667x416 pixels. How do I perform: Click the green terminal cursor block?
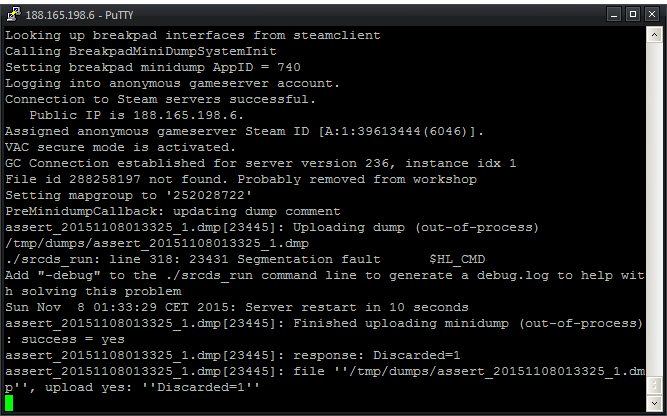click(9, 403)
